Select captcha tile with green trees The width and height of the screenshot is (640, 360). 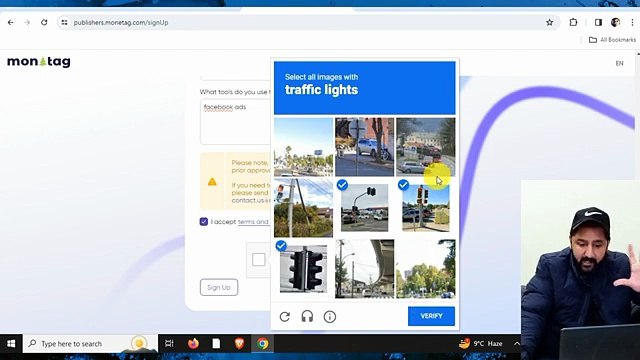425,269
